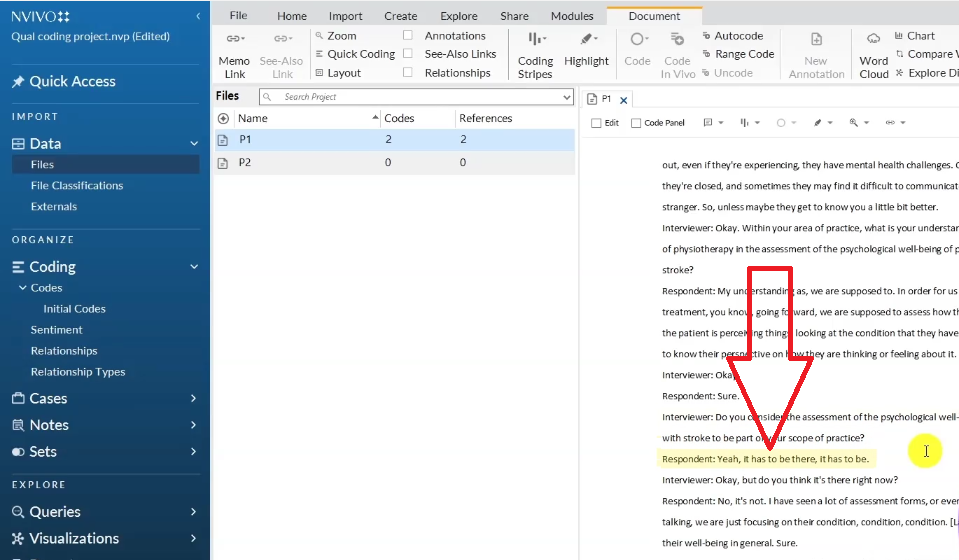
Task: Open the Import ribbon tab
Action: click(346, 16)
